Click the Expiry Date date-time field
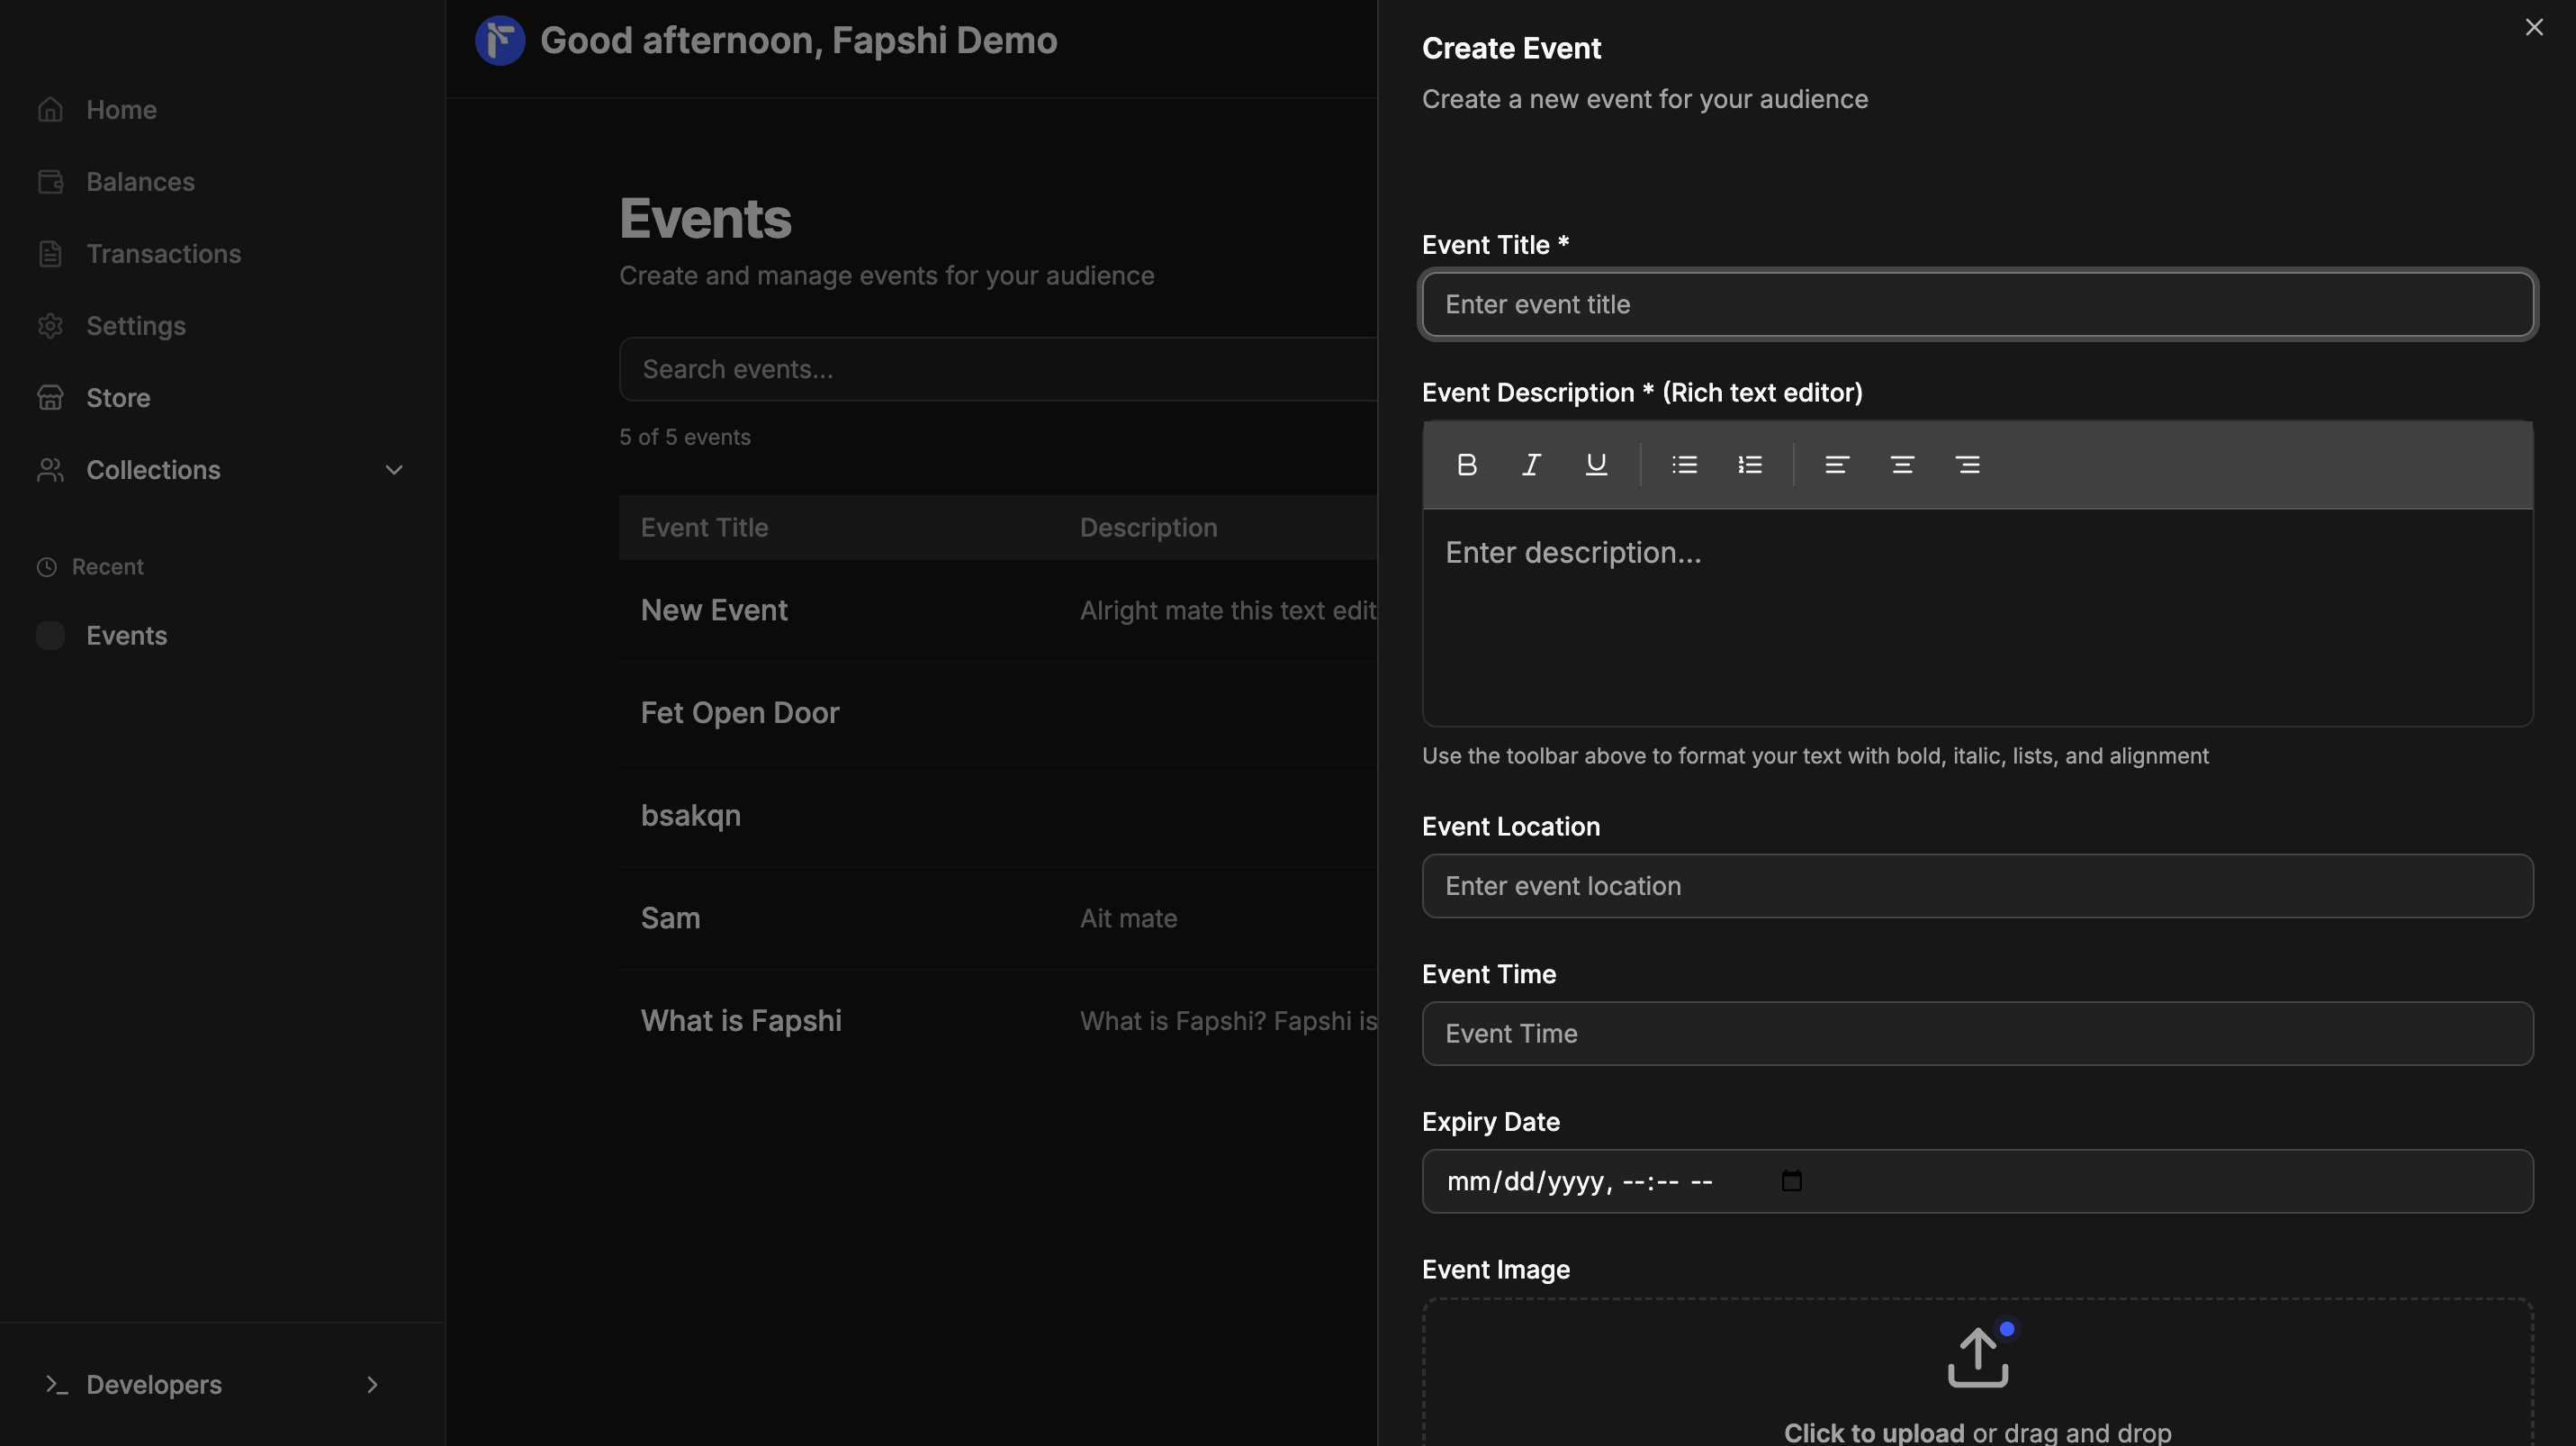2576x1446 pixels. (x=1977, y=1181)
